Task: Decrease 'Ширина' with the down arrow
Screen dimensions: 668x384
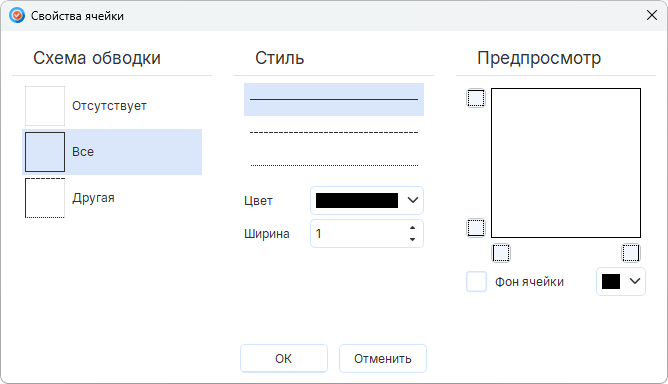Action: (x=412, y=239)
